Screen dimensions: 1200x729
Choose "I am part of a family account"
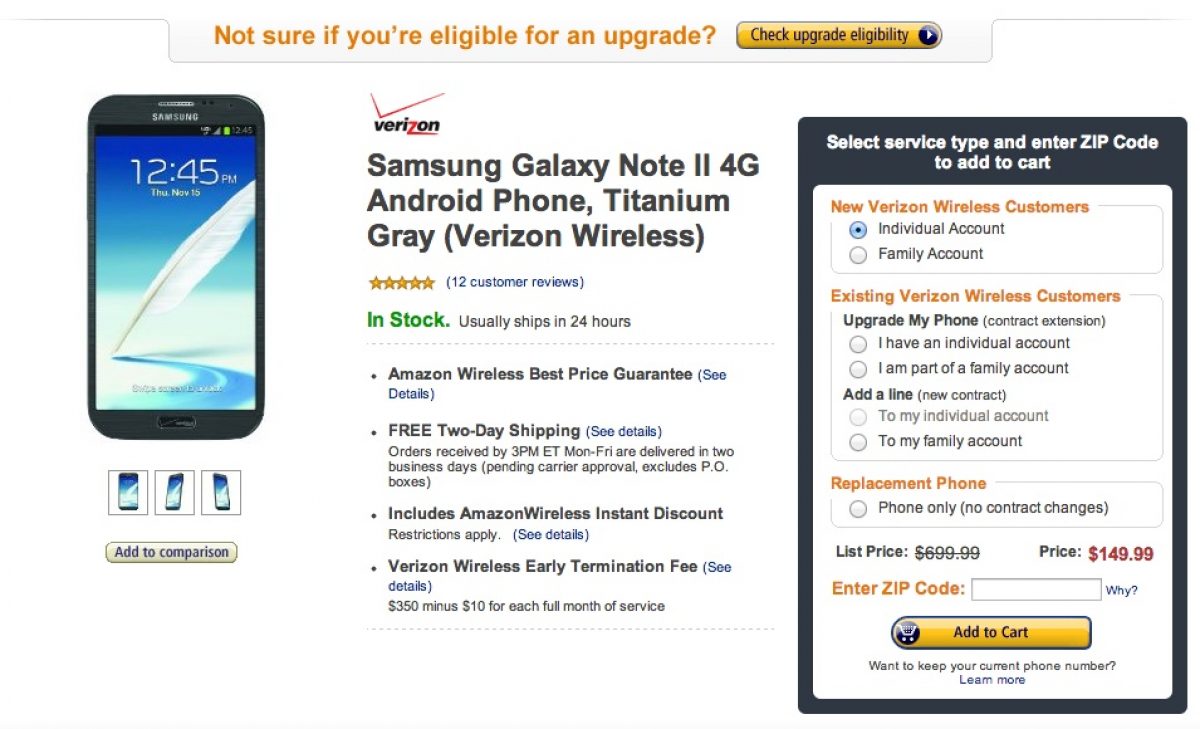(858, 369)
